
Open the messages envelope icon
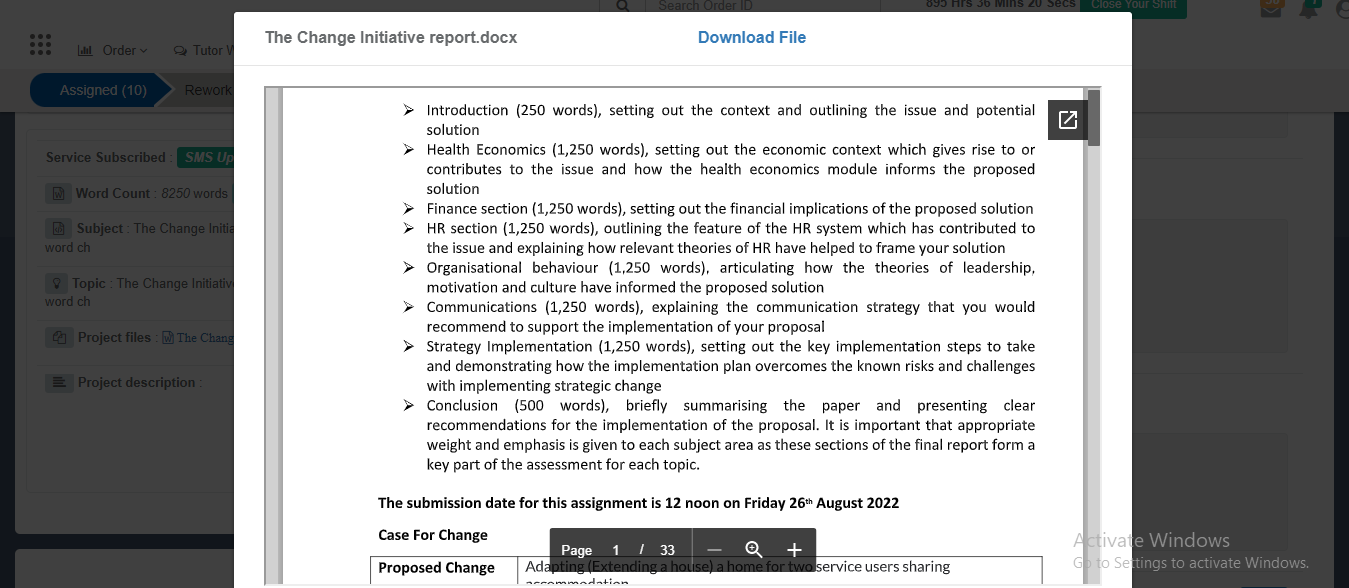(x=1271, y=10)
